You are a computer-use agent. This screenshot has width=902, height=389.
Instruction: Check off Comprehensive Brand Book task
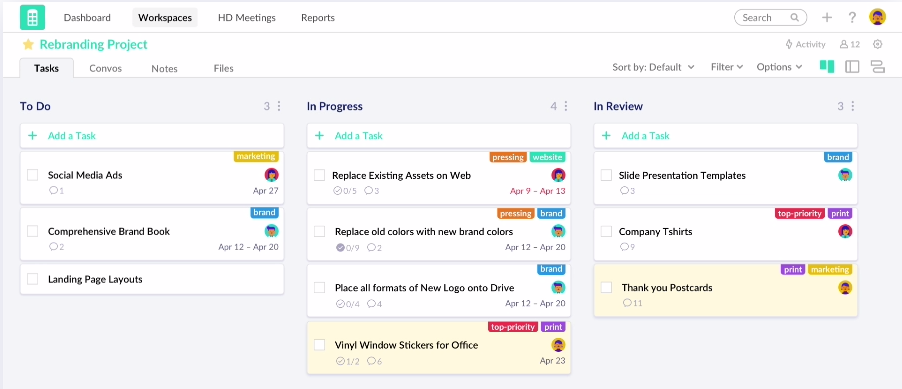point(33,231)
